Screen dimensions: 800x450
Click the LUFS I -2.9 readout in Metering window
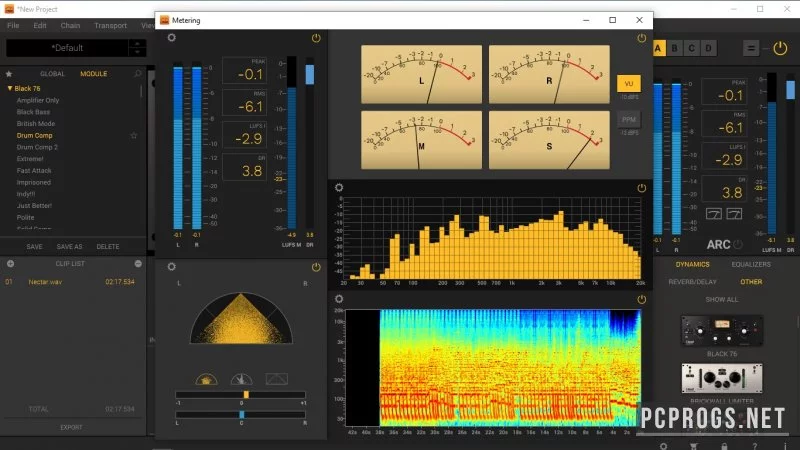(x=245, y=135)
